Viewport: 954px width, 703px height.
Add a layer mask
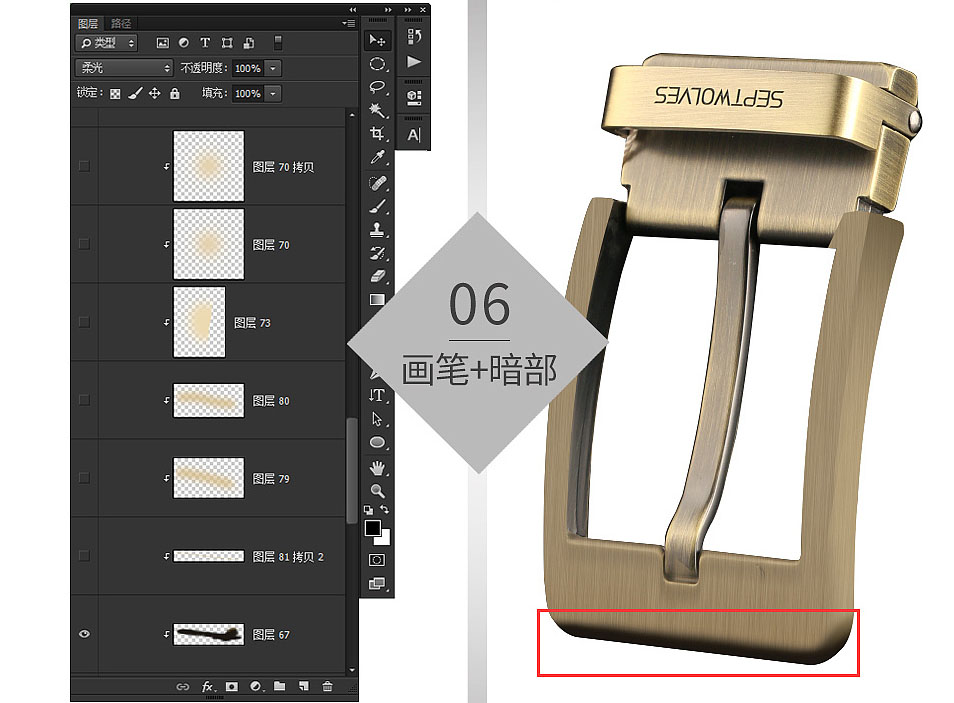coord(232,687)
